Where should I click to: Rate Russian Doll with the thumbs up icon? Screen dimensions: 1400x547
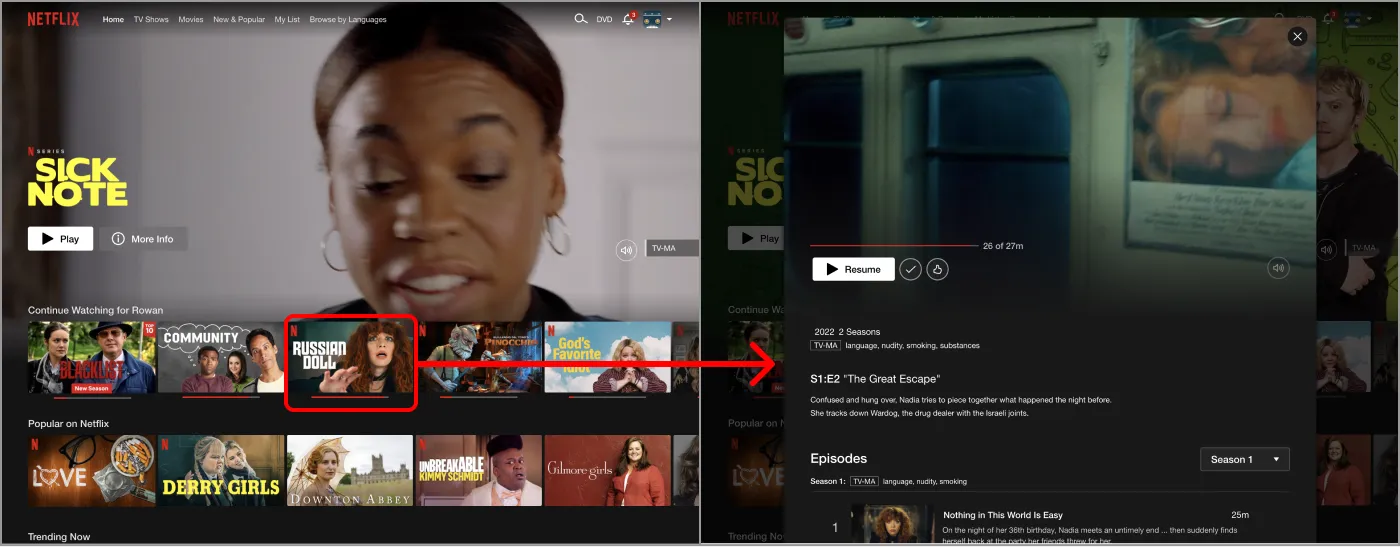pos(937,269)
